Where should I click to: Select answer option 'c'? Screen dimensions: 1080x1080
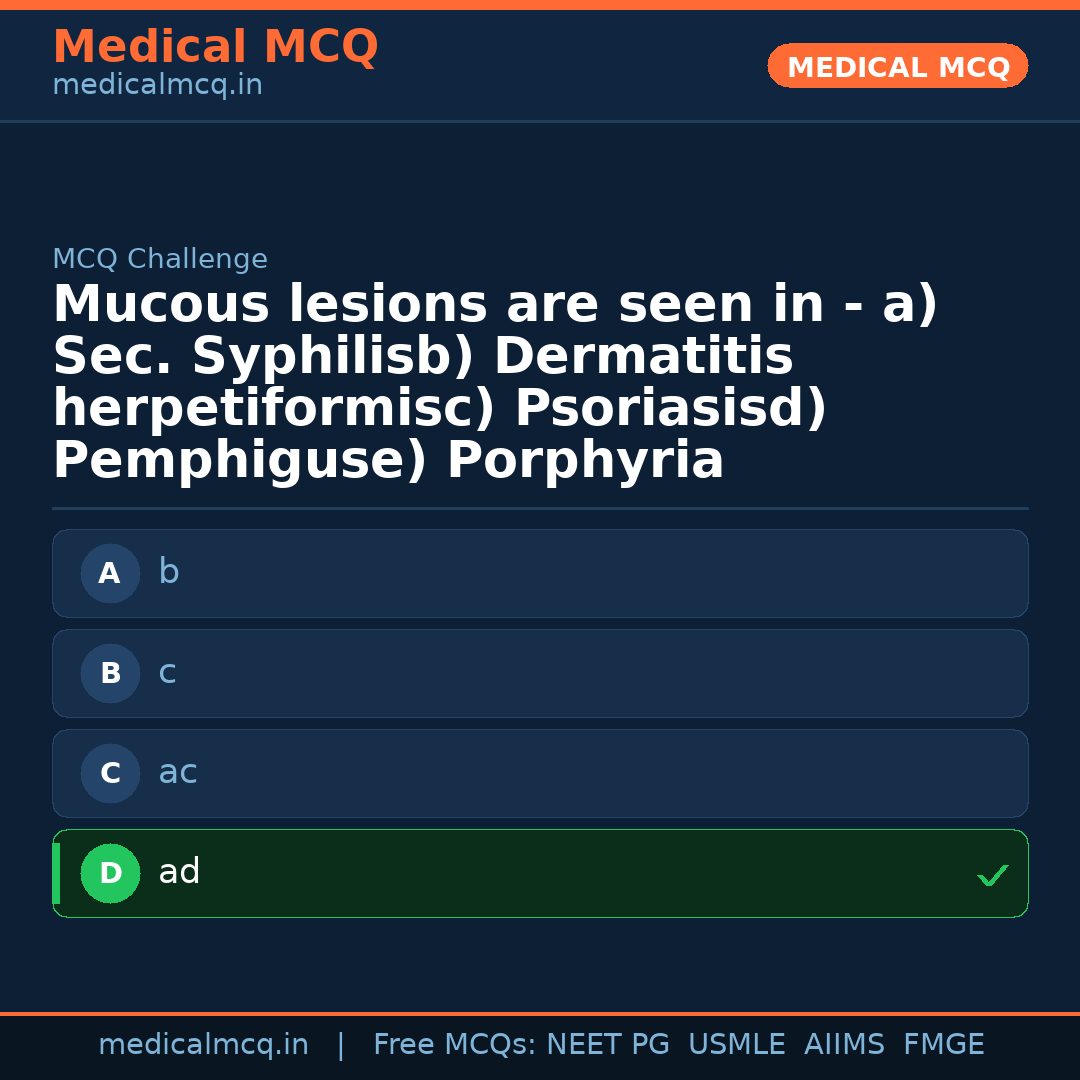pyautogui.click(x=540, y=673)
